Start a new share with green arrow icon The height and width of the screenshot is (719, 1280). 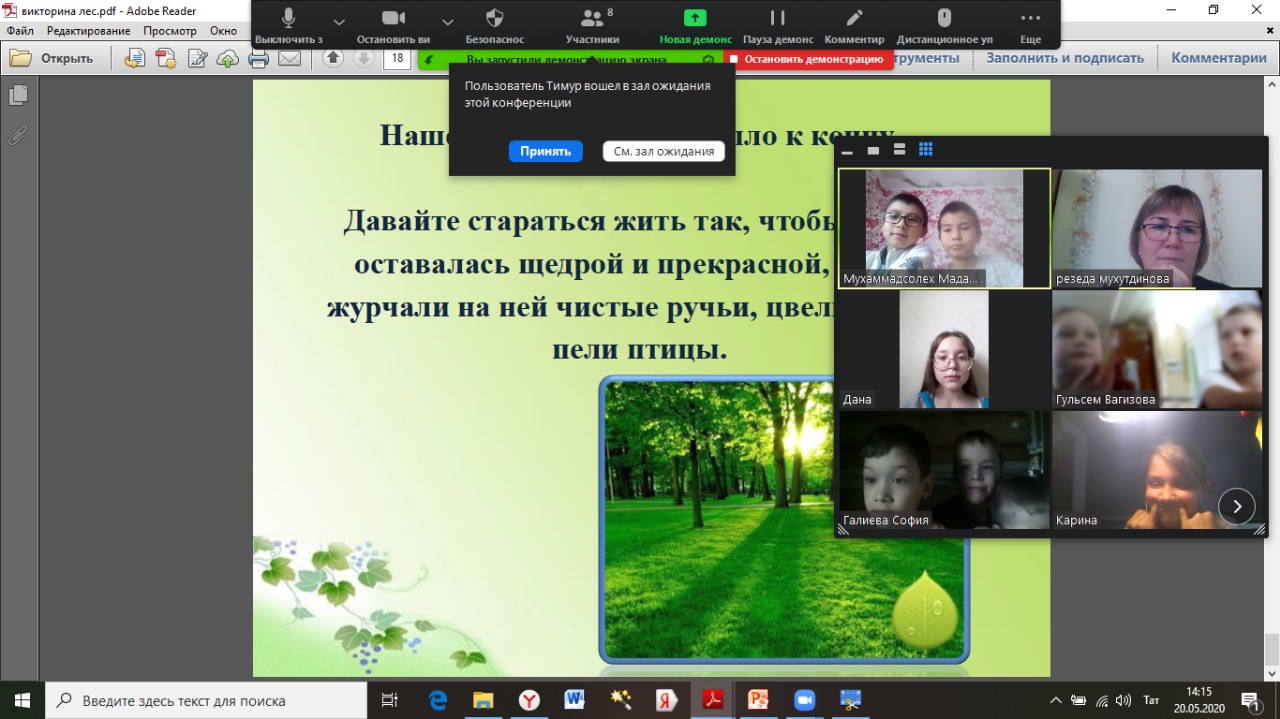click(x=695, y=19)
